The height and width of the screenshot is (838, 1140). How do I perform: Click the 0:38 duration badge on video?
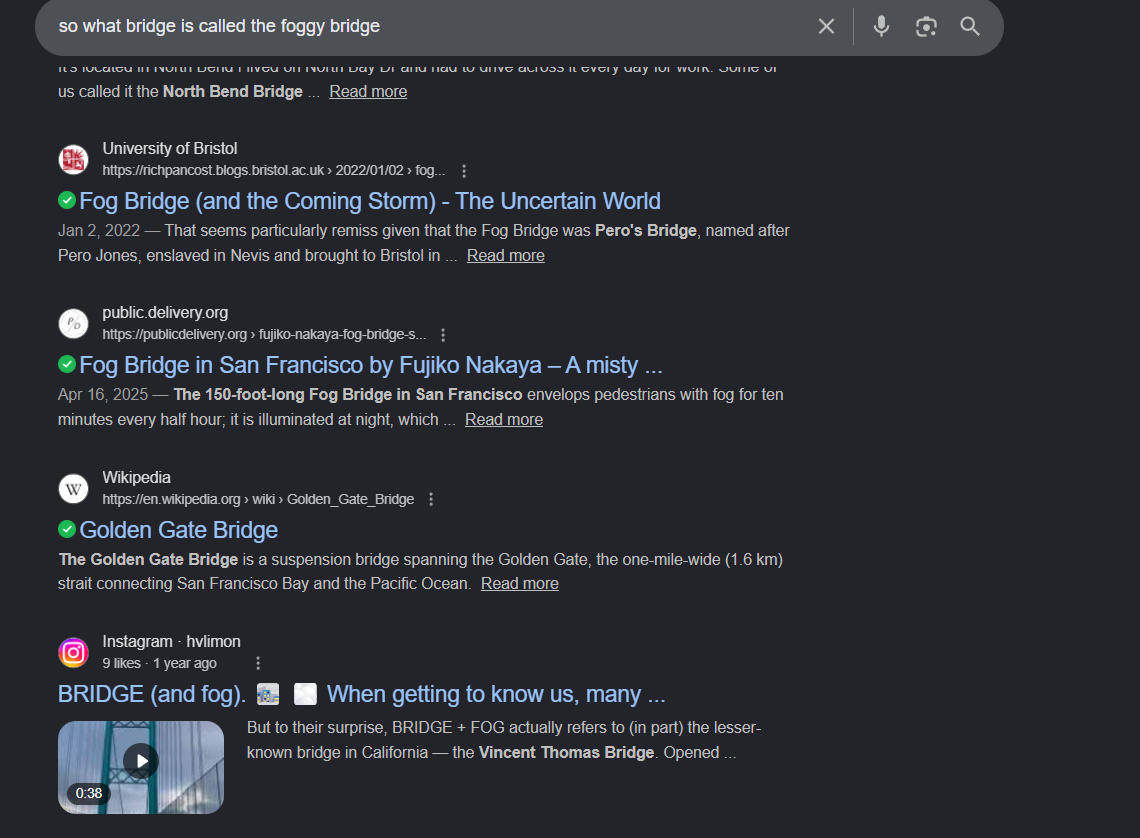pyautogui.click(x=89, y=793)
